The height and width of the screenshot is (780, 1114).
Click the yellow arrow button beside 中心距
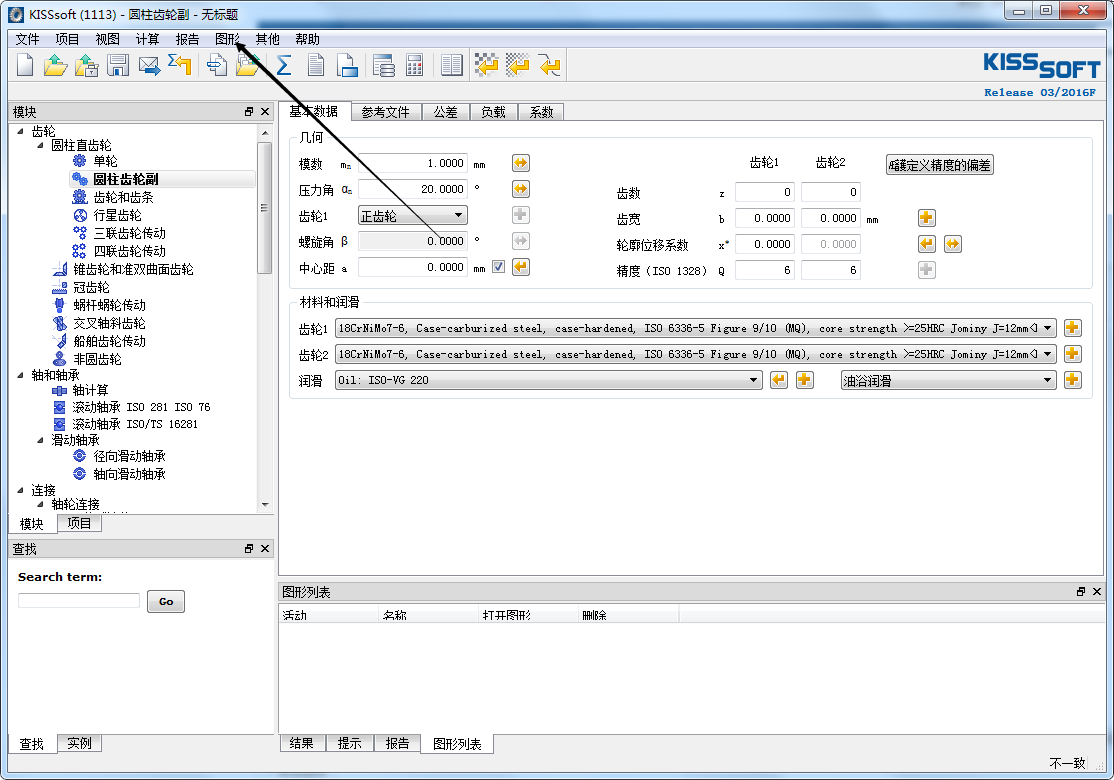pos(521,267)
